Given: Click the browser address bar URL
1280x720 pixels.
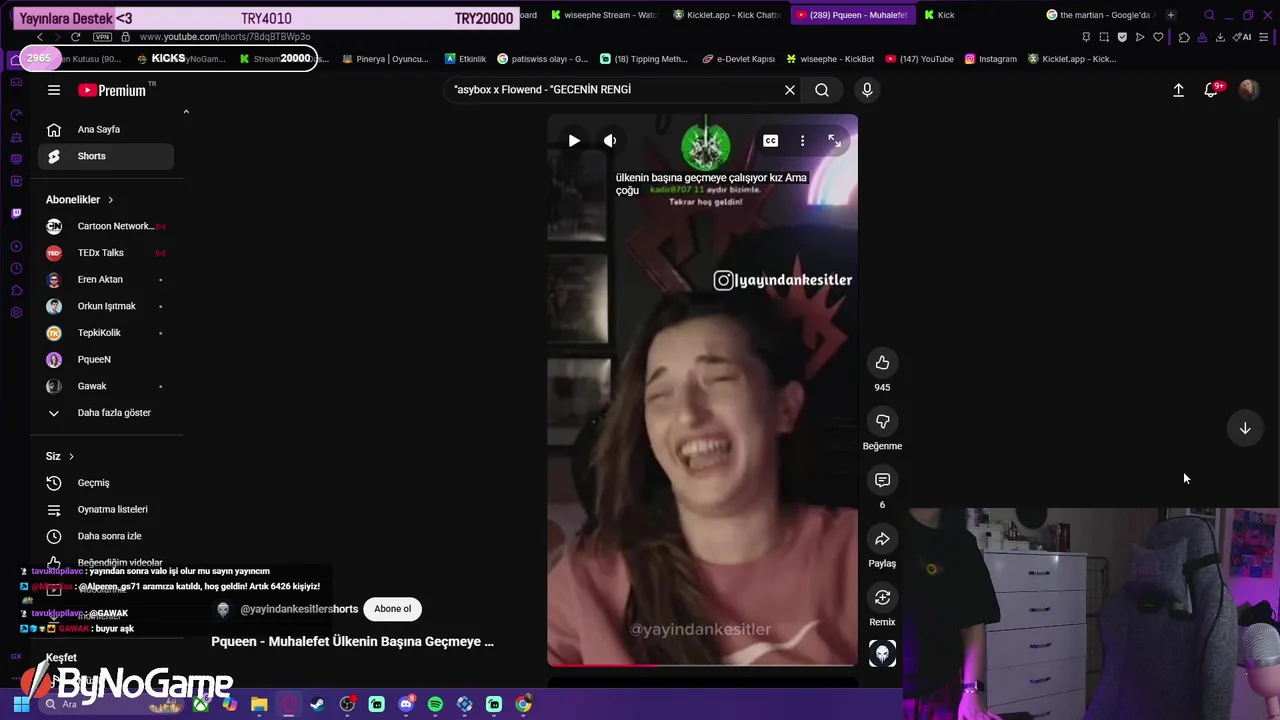Looking at the screenshot, I should [x=224, y=37].
